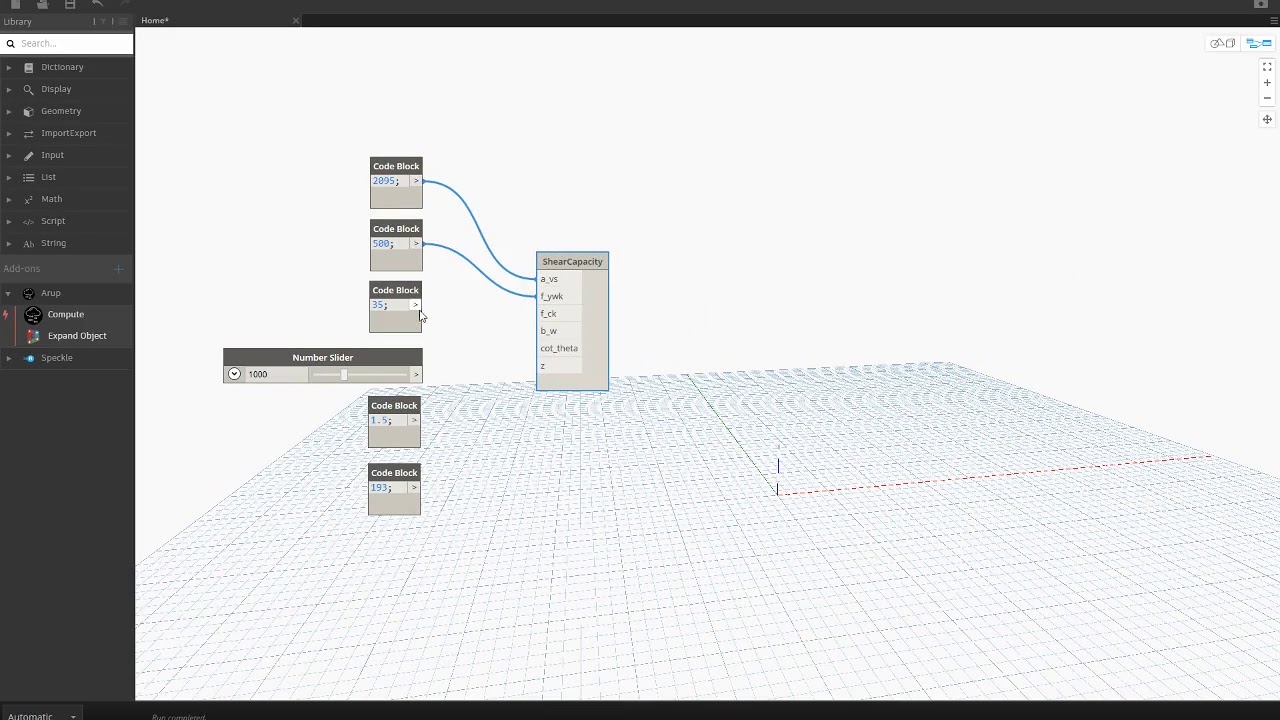
Task: Click the Math category icon
Action: [28, 199]
